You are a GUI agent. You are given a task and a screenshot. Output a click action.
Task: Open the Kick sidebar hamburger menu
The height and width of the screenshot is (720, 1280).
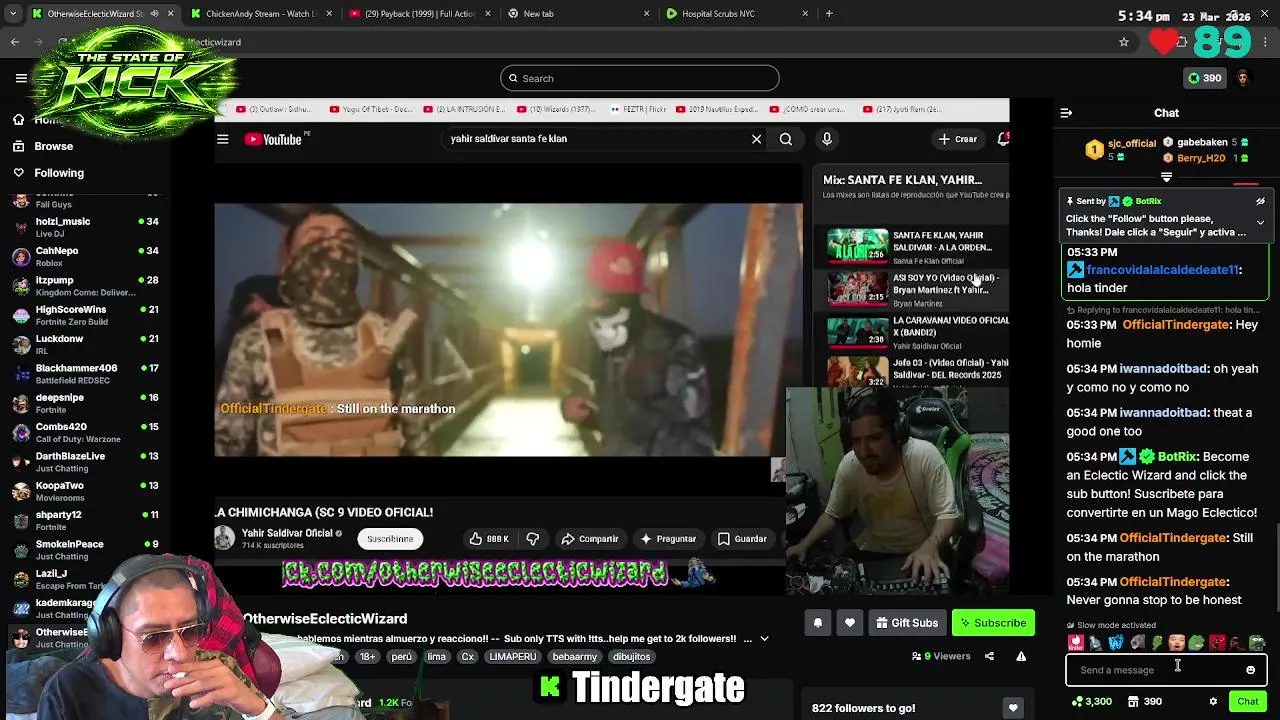click(x=21, y=78)
